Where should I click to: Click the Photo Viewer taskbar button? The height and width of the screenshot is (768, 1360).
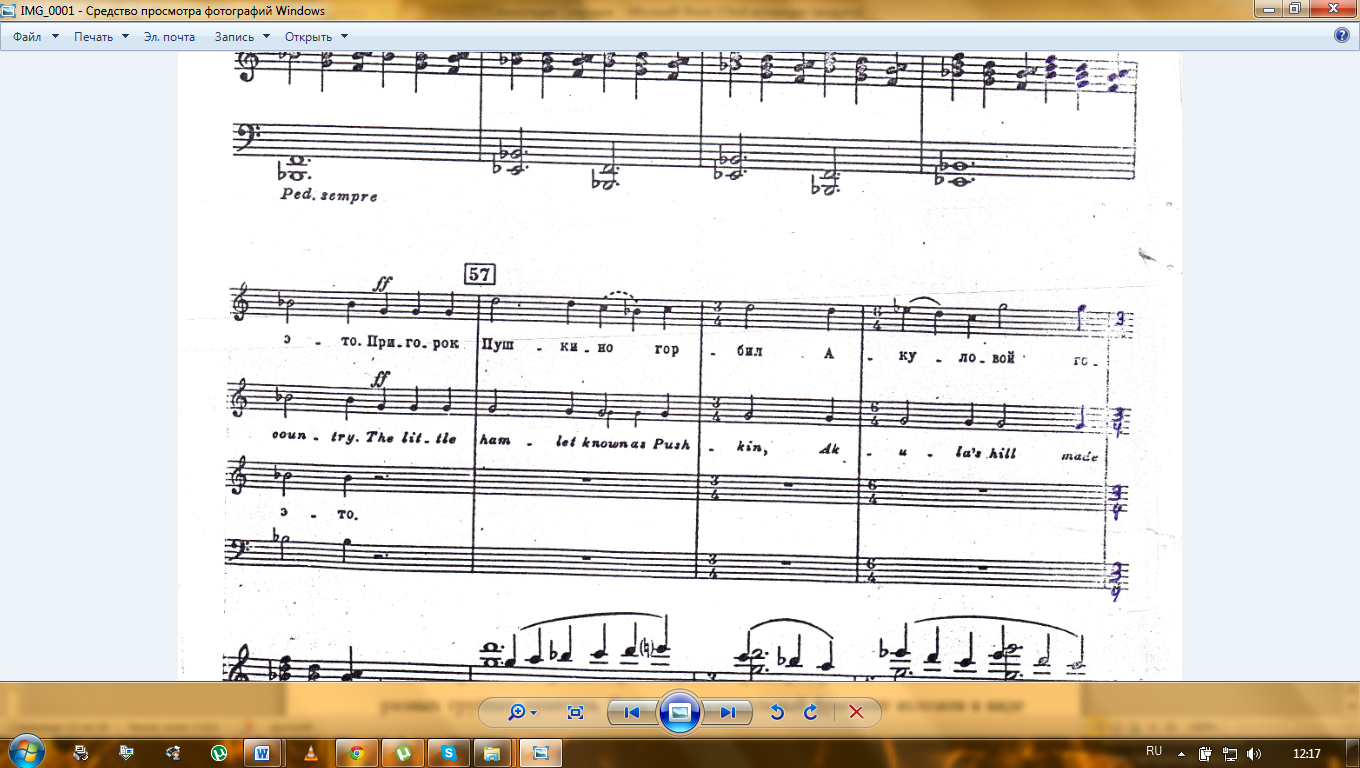point(541,752)
